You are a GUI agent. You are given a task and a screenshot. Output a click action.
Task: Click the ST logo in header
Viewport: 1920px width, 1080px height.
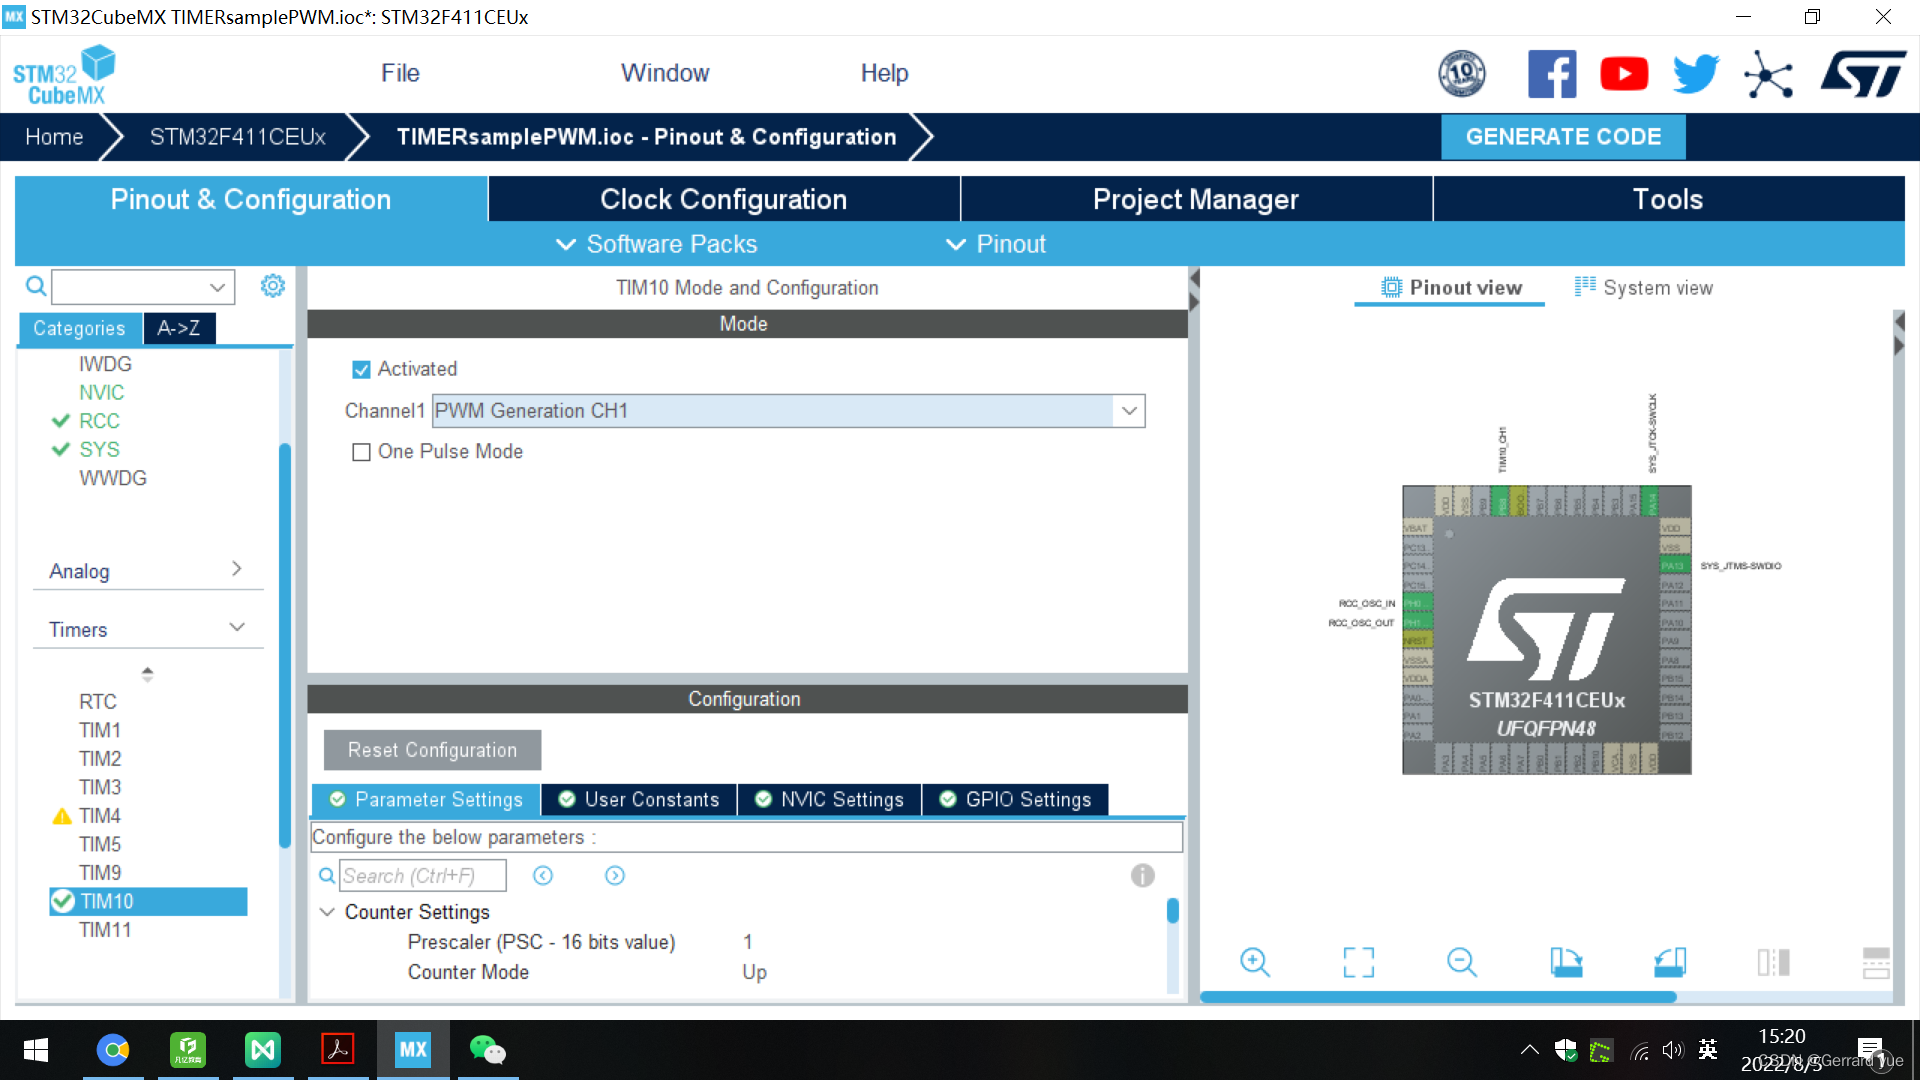pyautogui.click(x=1863, y=74)
